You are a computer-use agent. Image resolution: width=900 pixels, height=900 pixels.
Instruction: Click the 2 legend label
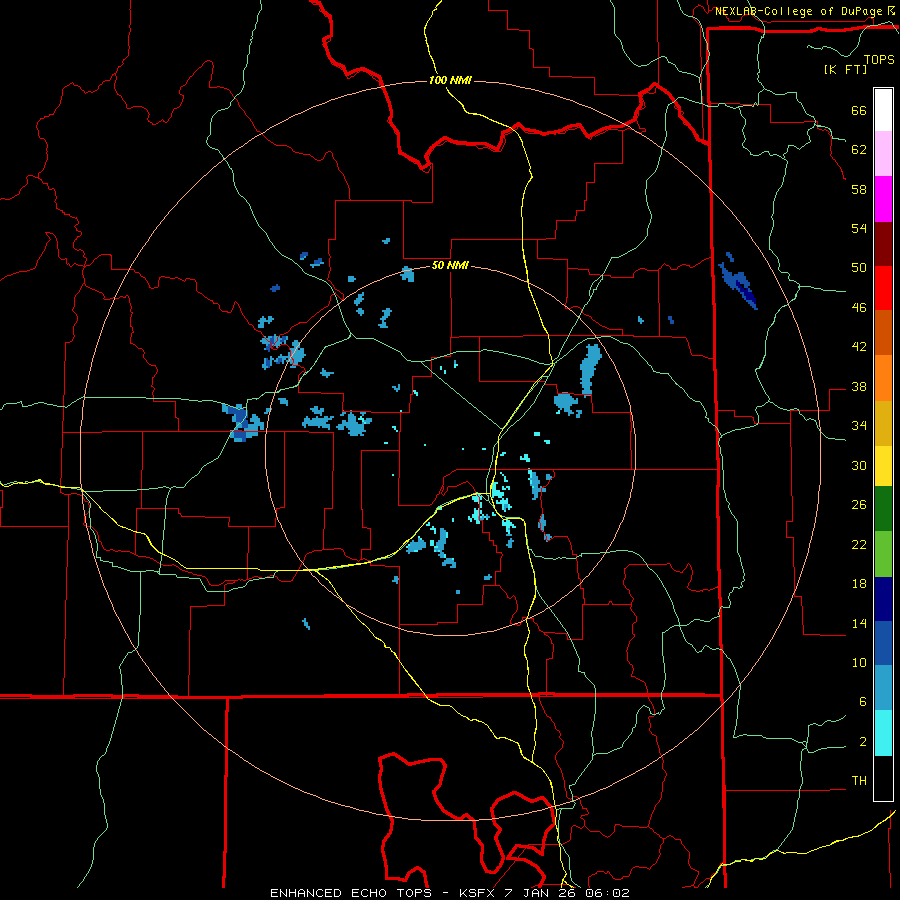tap(863, 742)
